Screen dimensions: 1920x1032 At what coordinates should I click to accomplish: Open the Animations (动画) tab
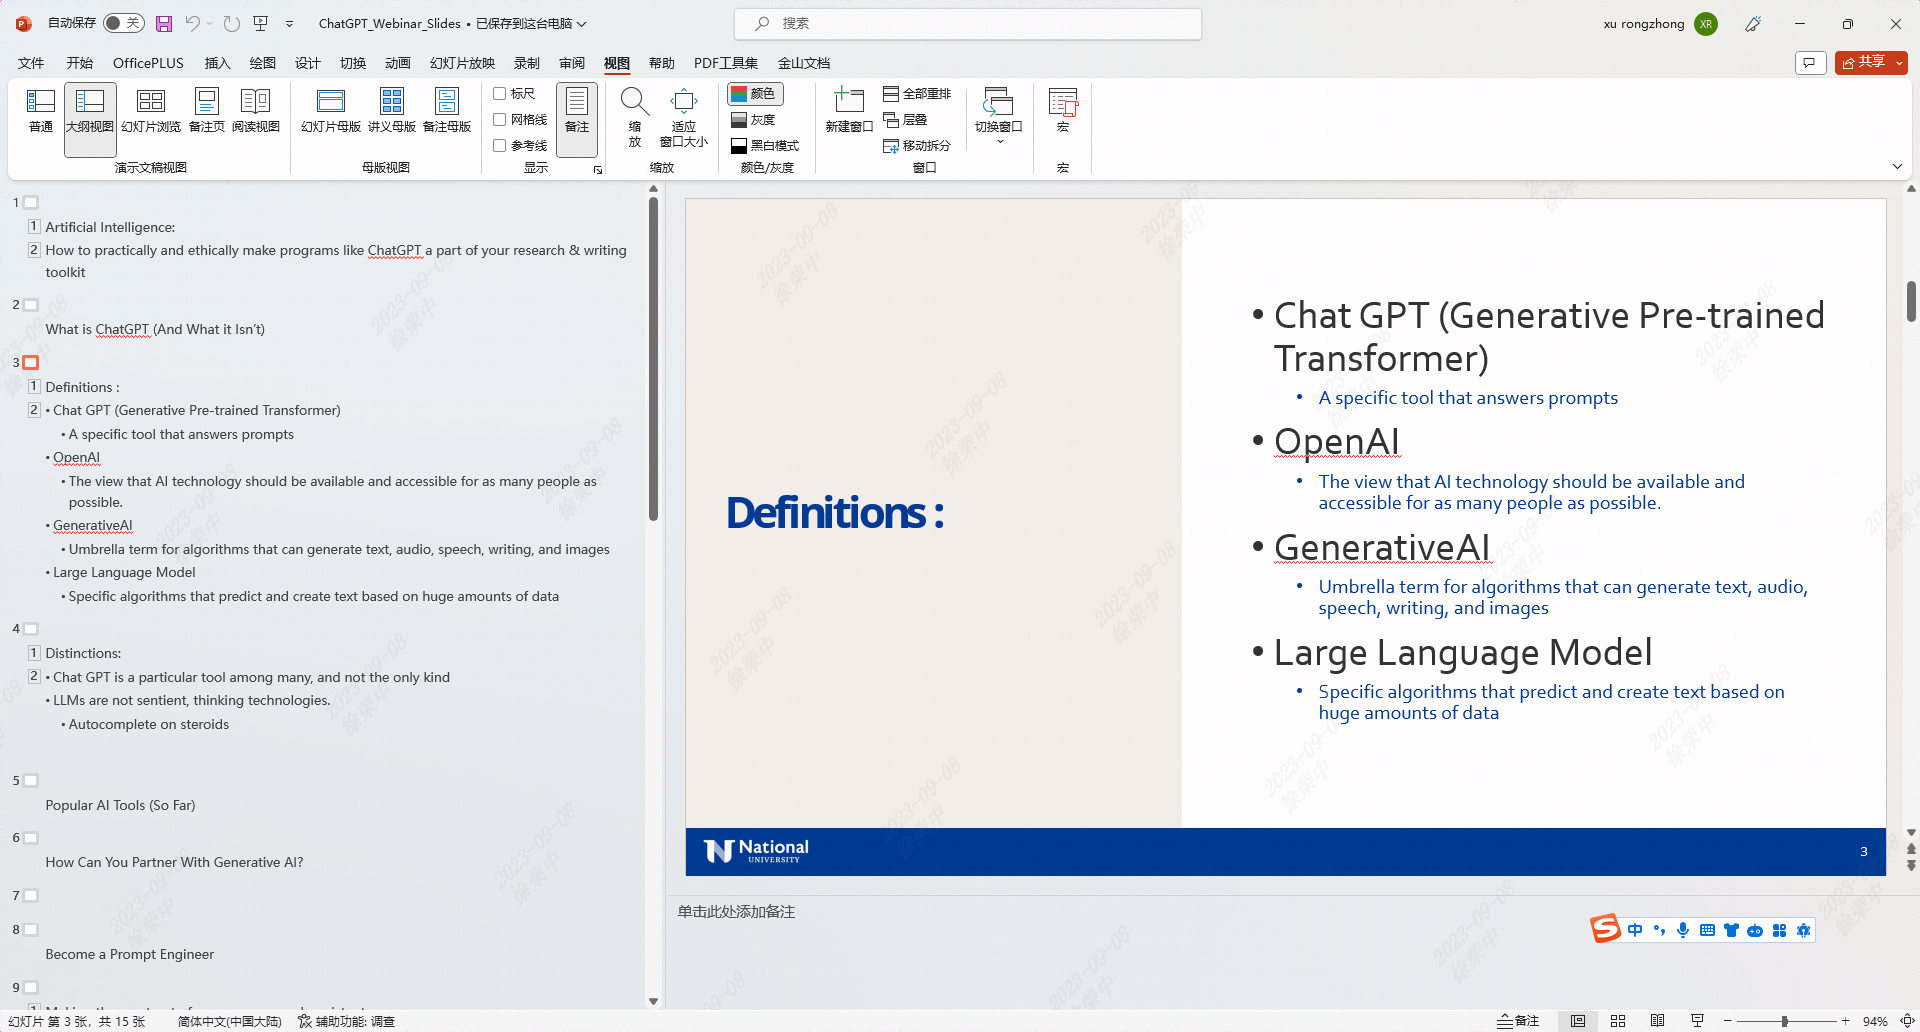click(x=397, y=63)
